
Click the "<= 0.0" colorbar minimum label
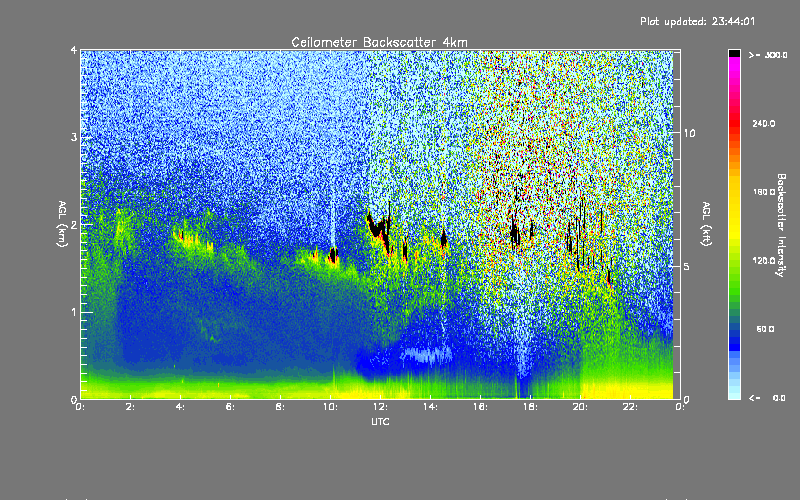(768, 398)
